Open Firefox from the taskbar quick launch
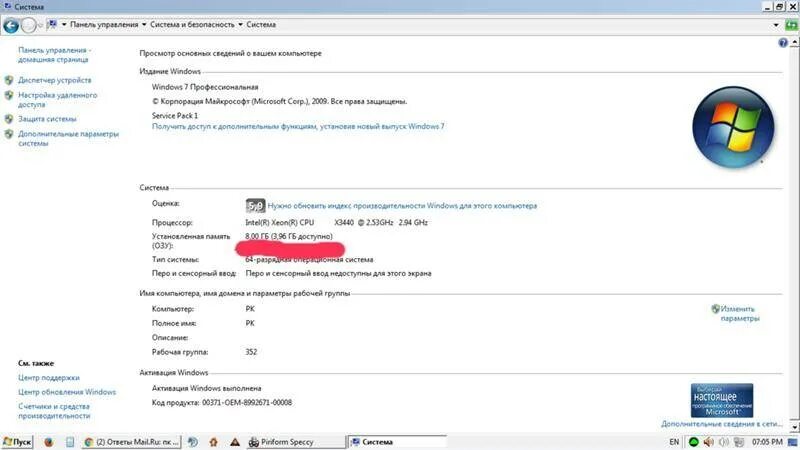The height and width of the screenshot is (450, 800). 48,442
